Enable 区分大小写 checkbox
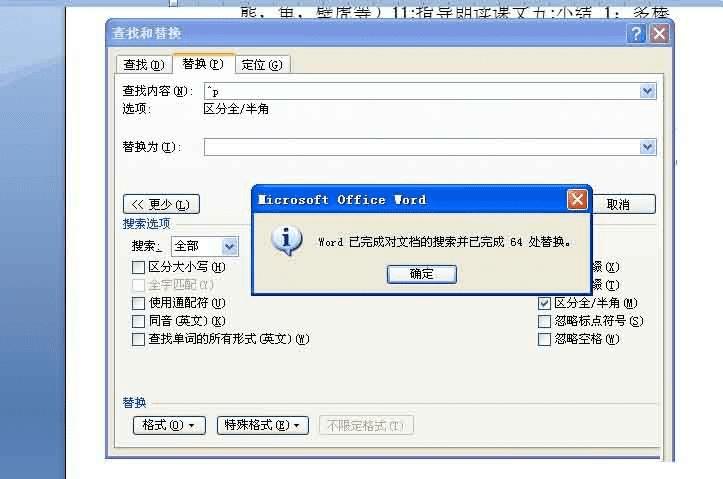Viewport: 723px width, 479px height. click(138, 267)
